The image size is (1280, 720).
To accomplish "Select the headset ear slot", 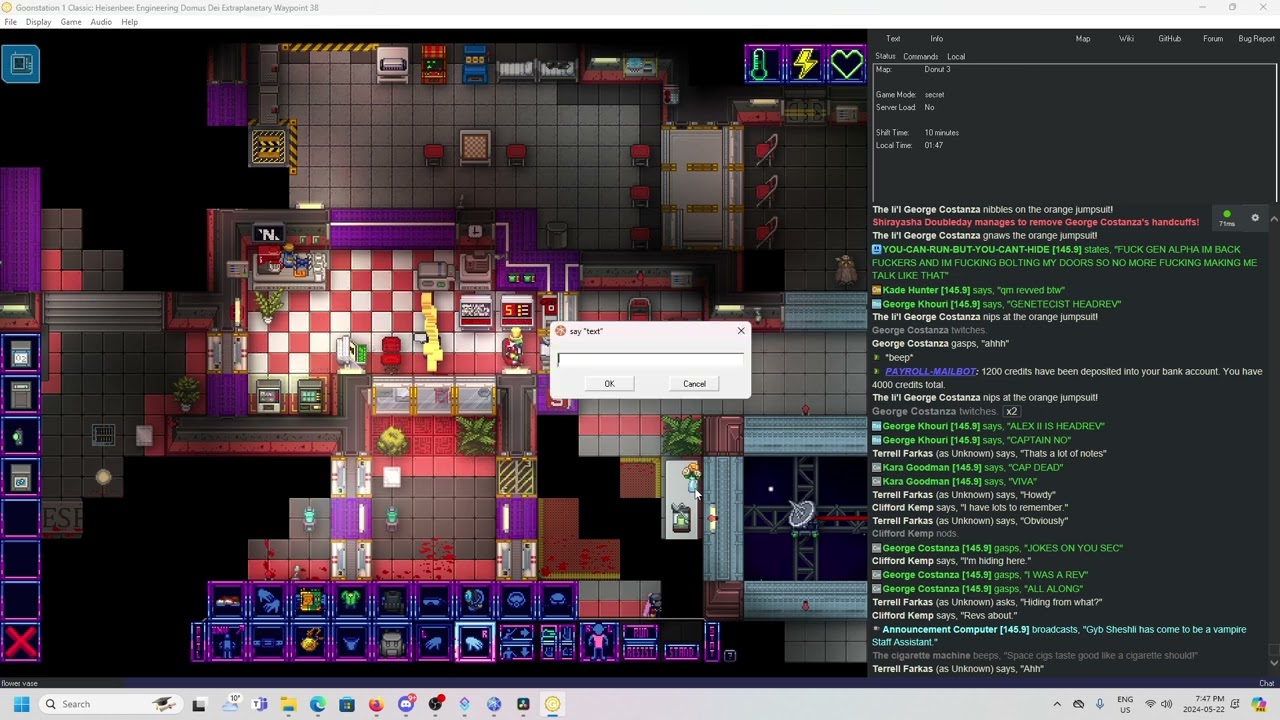I will point(474,601).
